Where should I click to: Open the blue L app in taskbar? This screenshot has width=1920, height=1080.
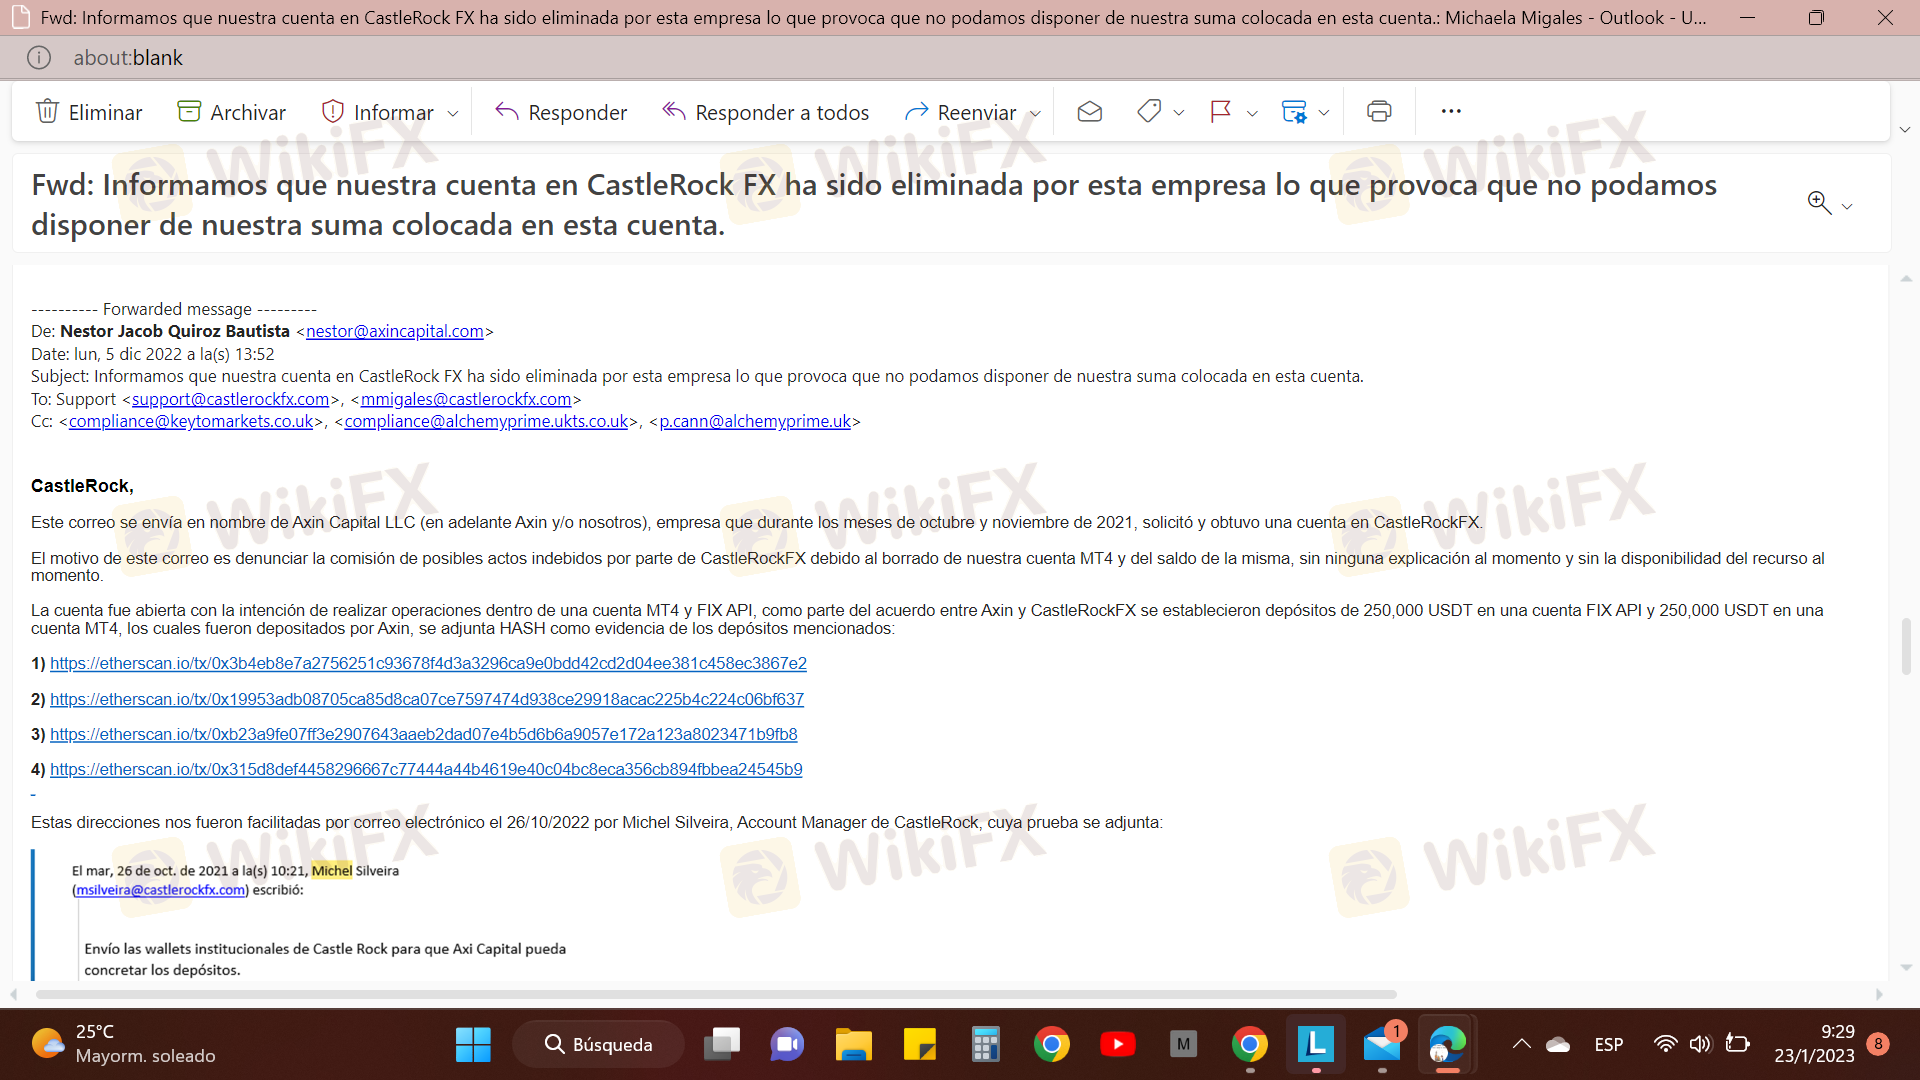1315,1044
